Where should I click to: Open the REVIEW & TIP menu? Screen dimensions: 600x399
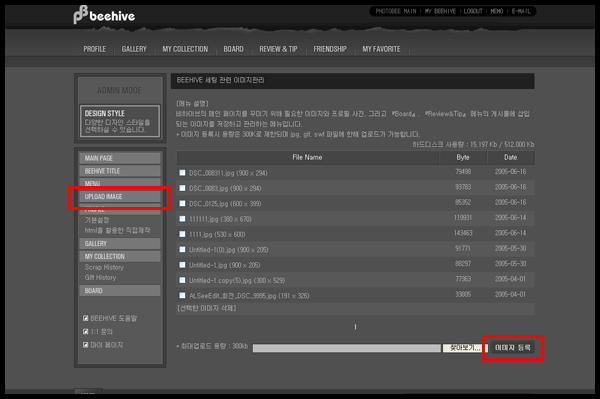click(x=278, y=49)
